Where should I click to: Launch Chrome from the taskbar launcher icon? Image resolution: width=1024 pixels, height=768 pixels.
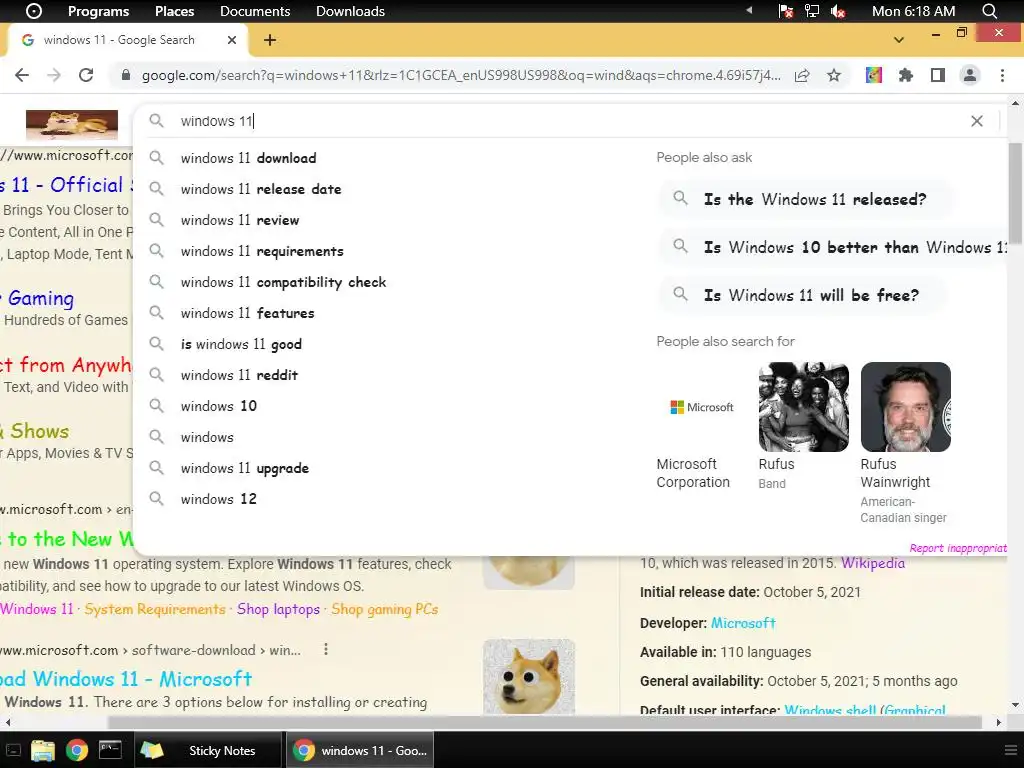point(76,750)
